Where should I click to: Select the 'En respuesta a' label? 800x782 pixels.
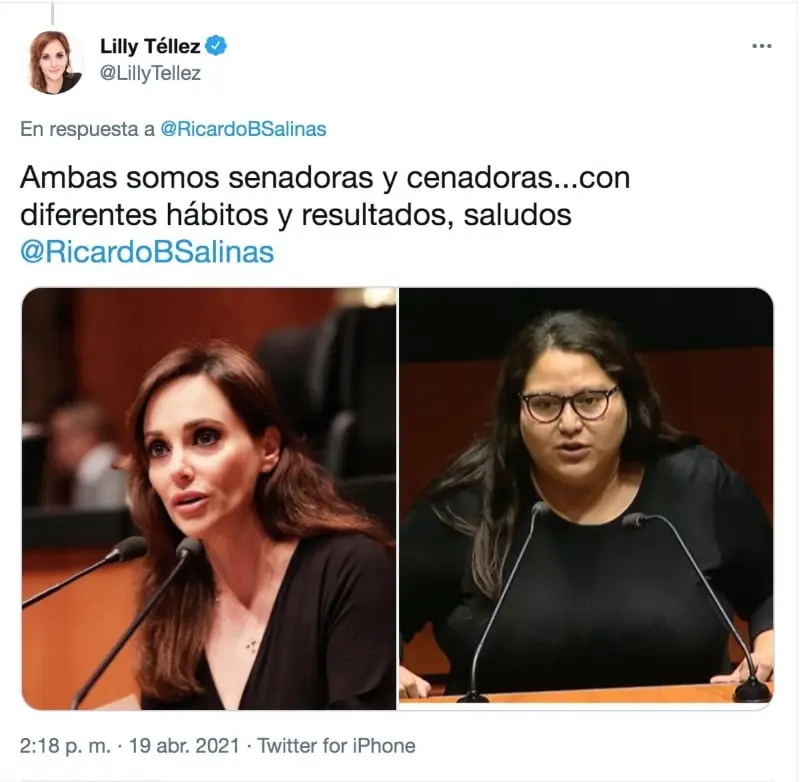pyautogui.click(x=87, y=129)
